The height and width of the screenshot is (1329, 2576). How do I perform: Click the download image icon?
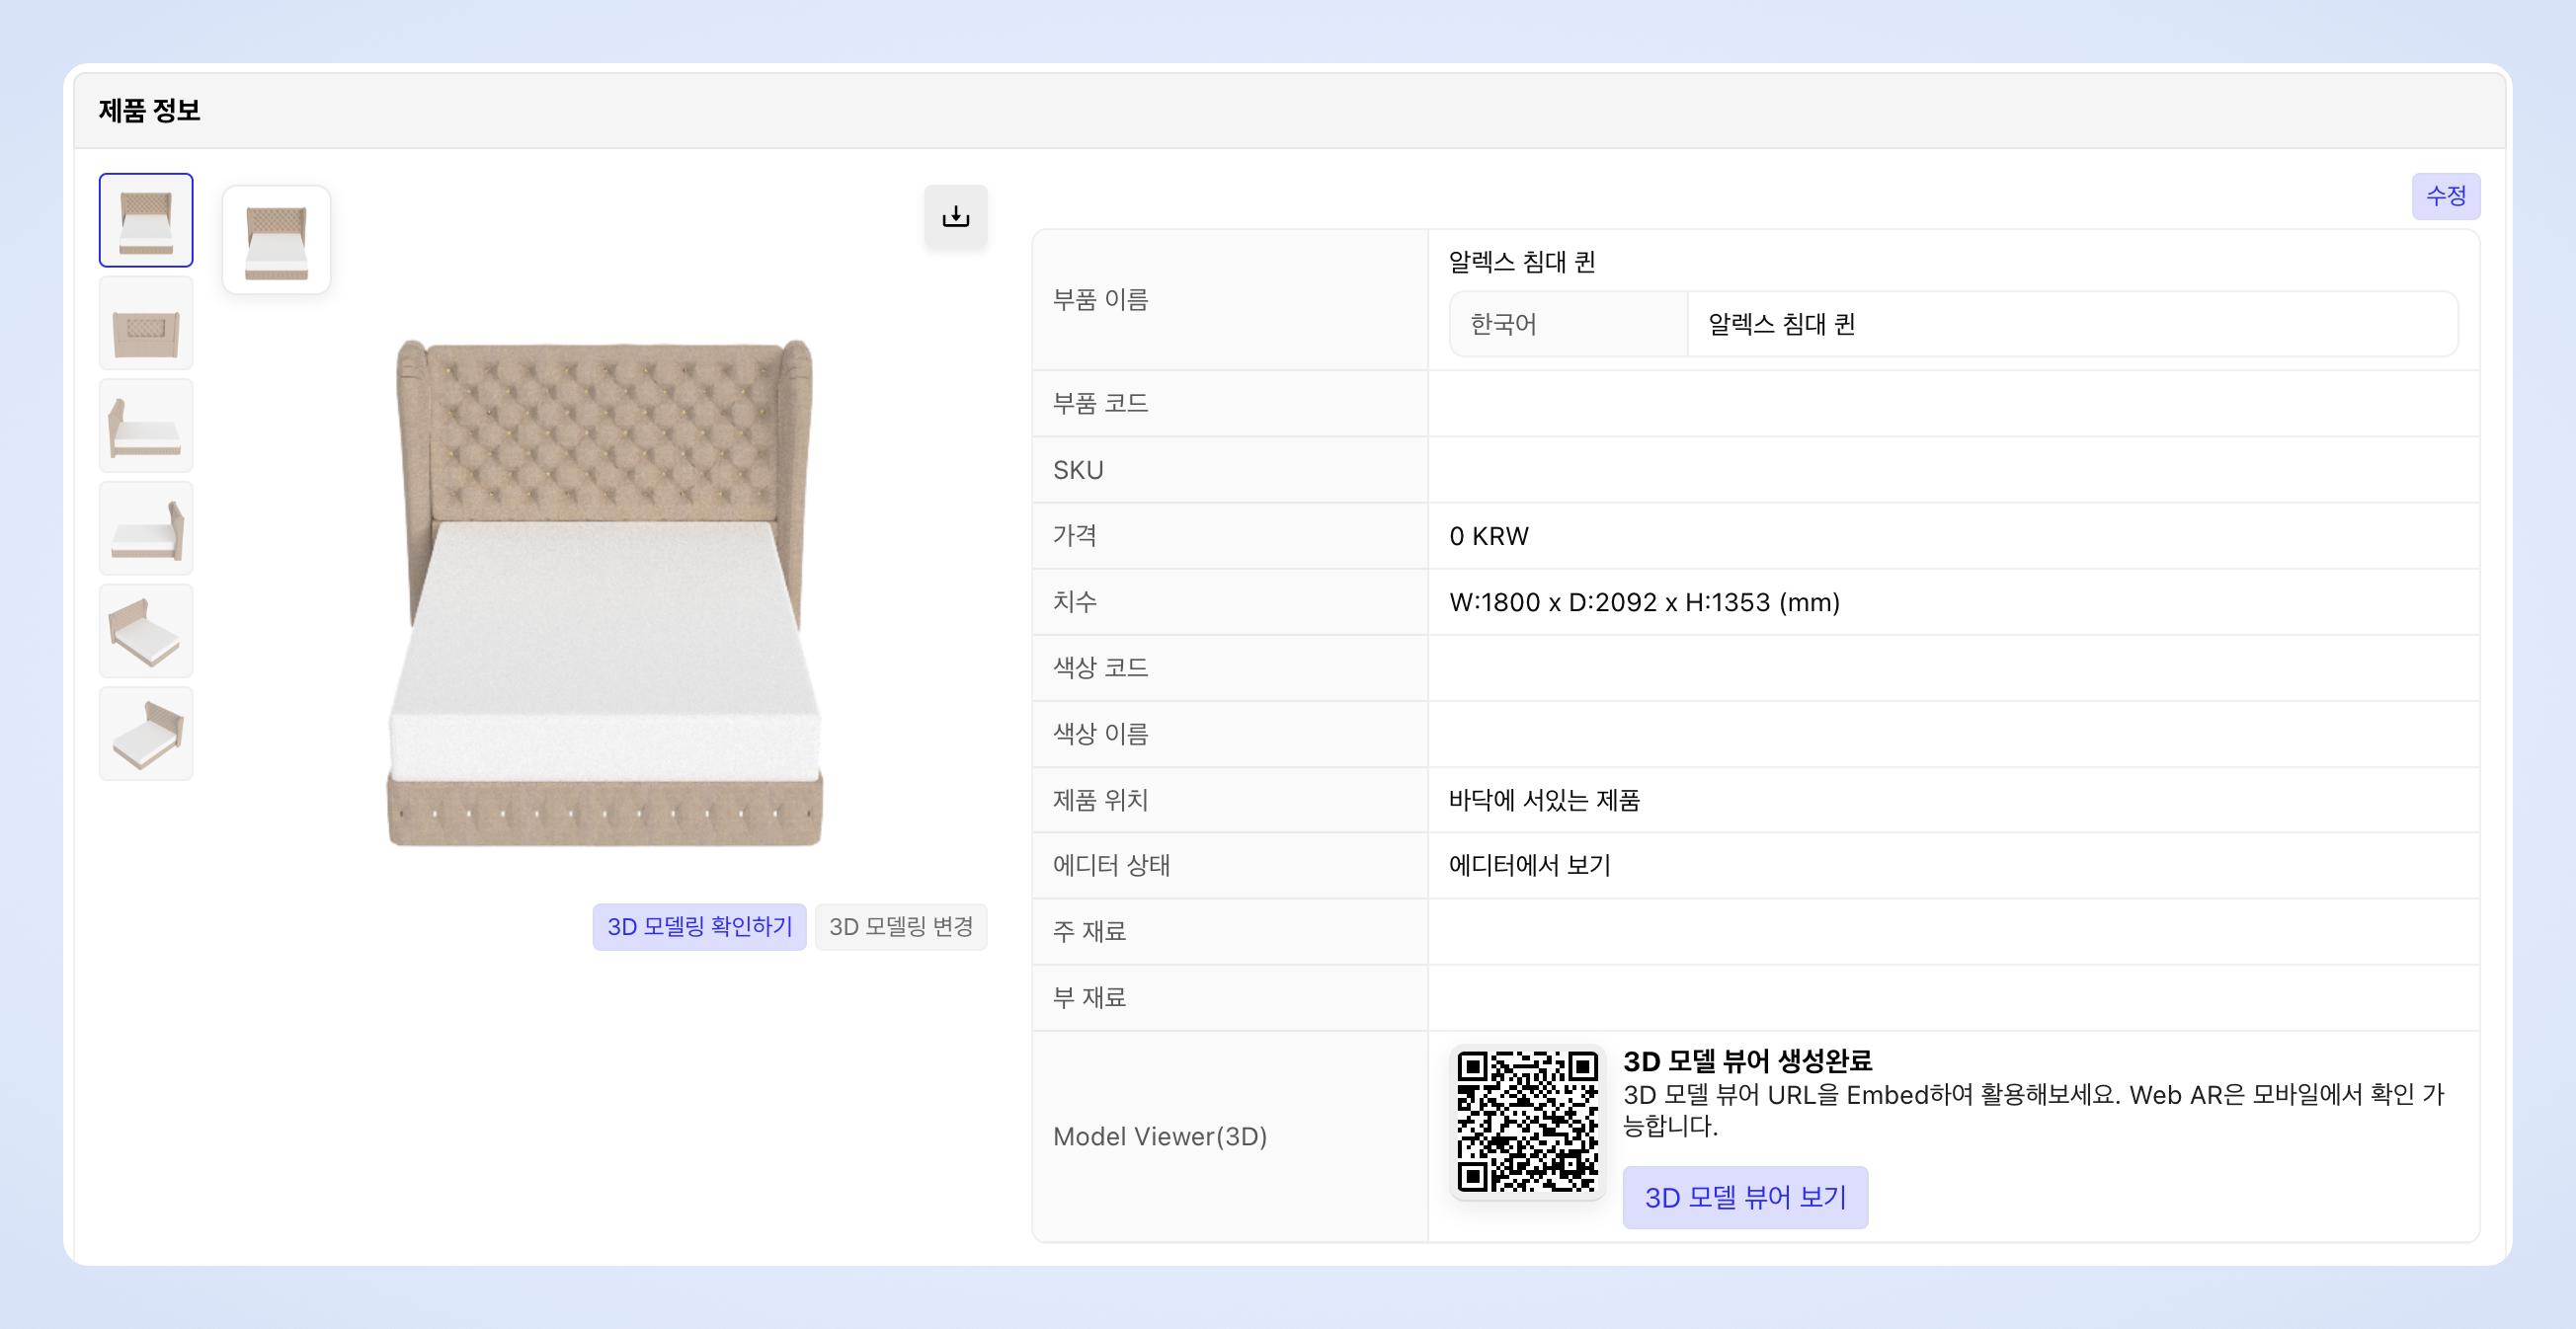coord(955,216)
